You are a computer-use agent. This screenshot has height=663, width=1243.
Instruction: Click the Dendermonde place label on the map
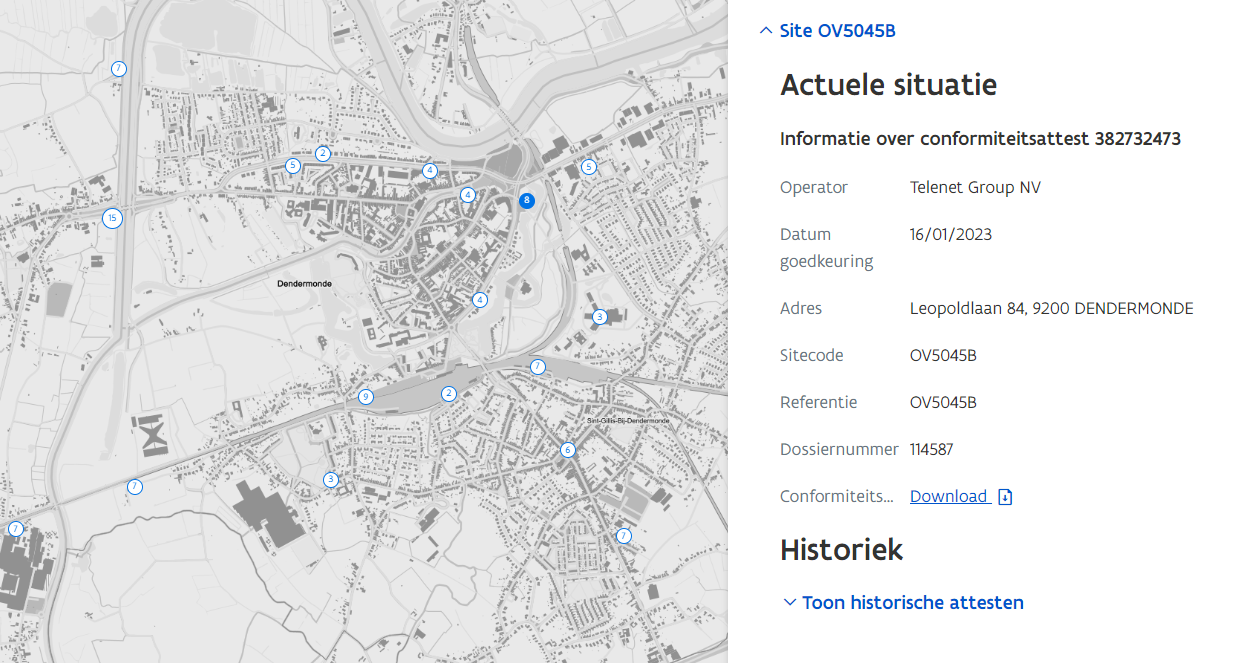[x=304, y=284]
